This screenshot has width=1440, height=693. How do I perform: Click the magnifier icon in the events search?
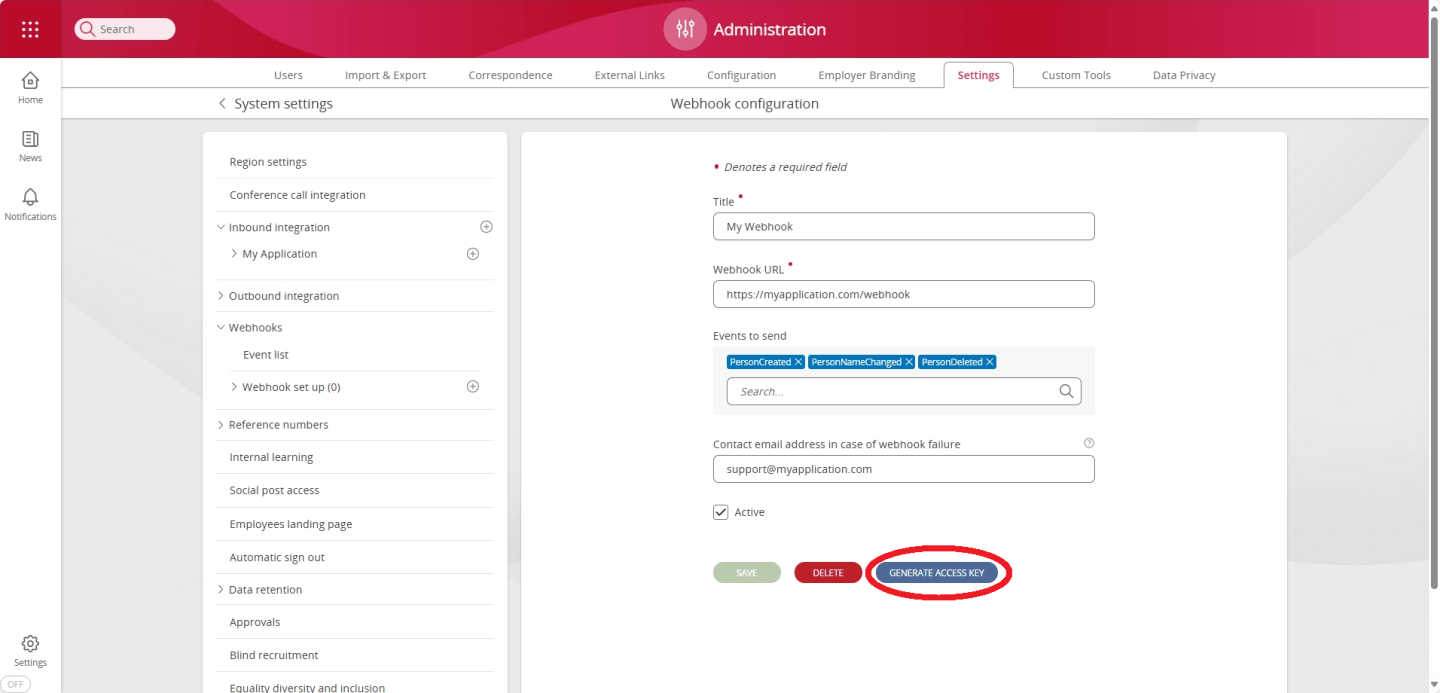1065,391
